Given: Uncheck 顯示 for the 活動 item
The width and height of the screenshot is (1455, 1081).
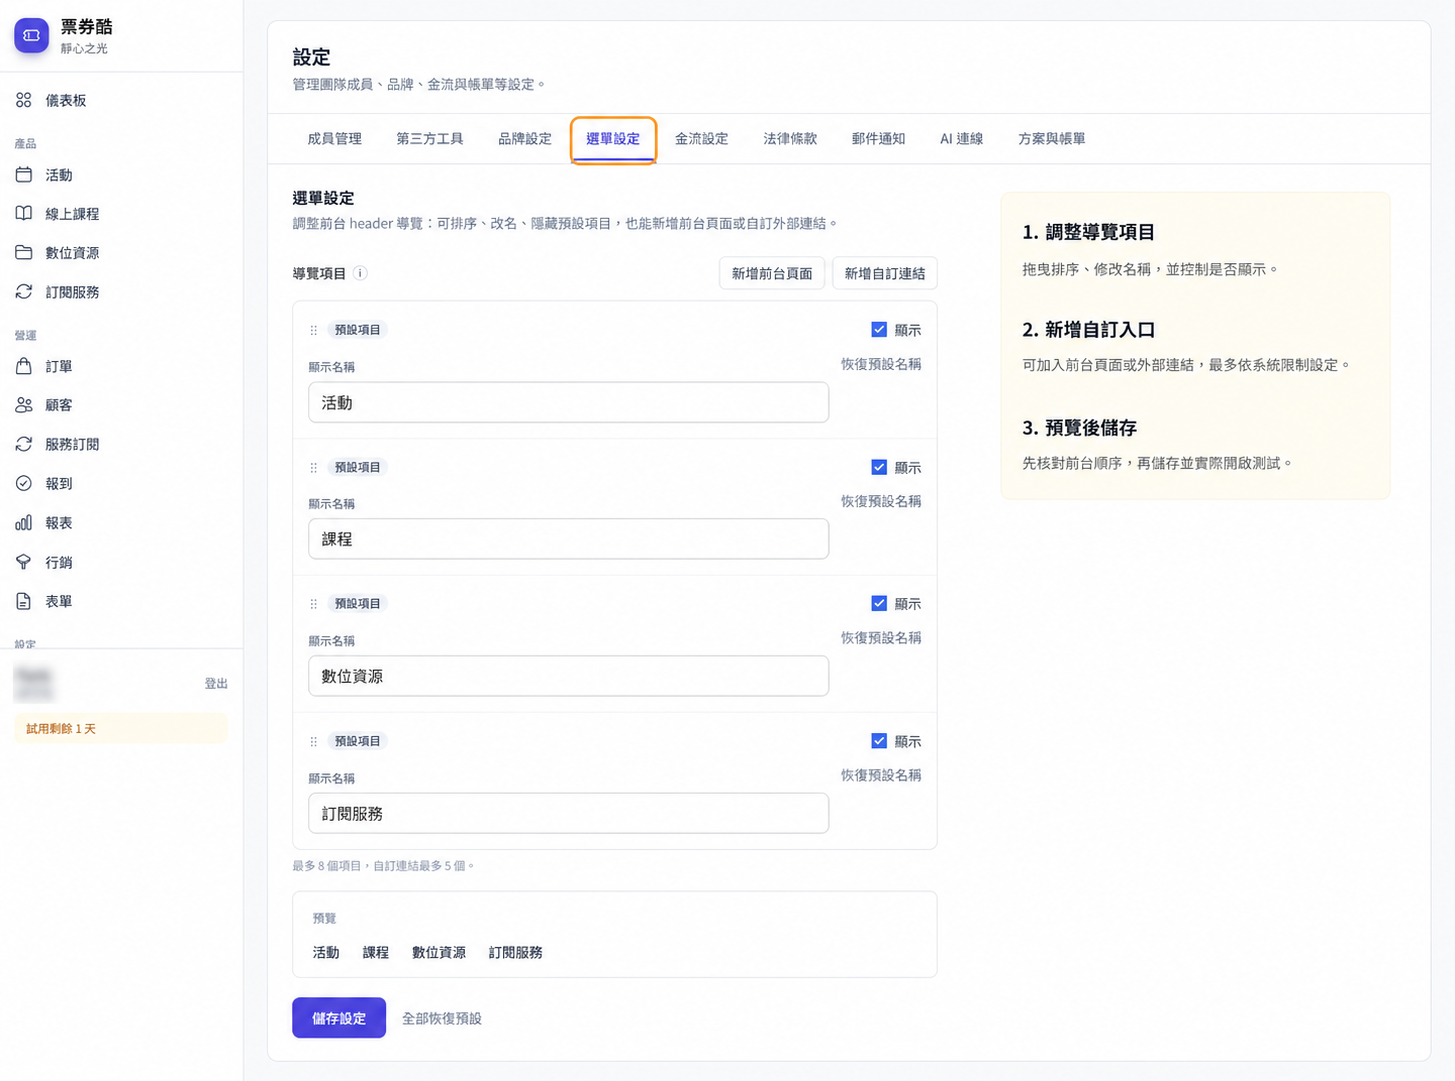Looking at the screenshot, I should 879,329.
